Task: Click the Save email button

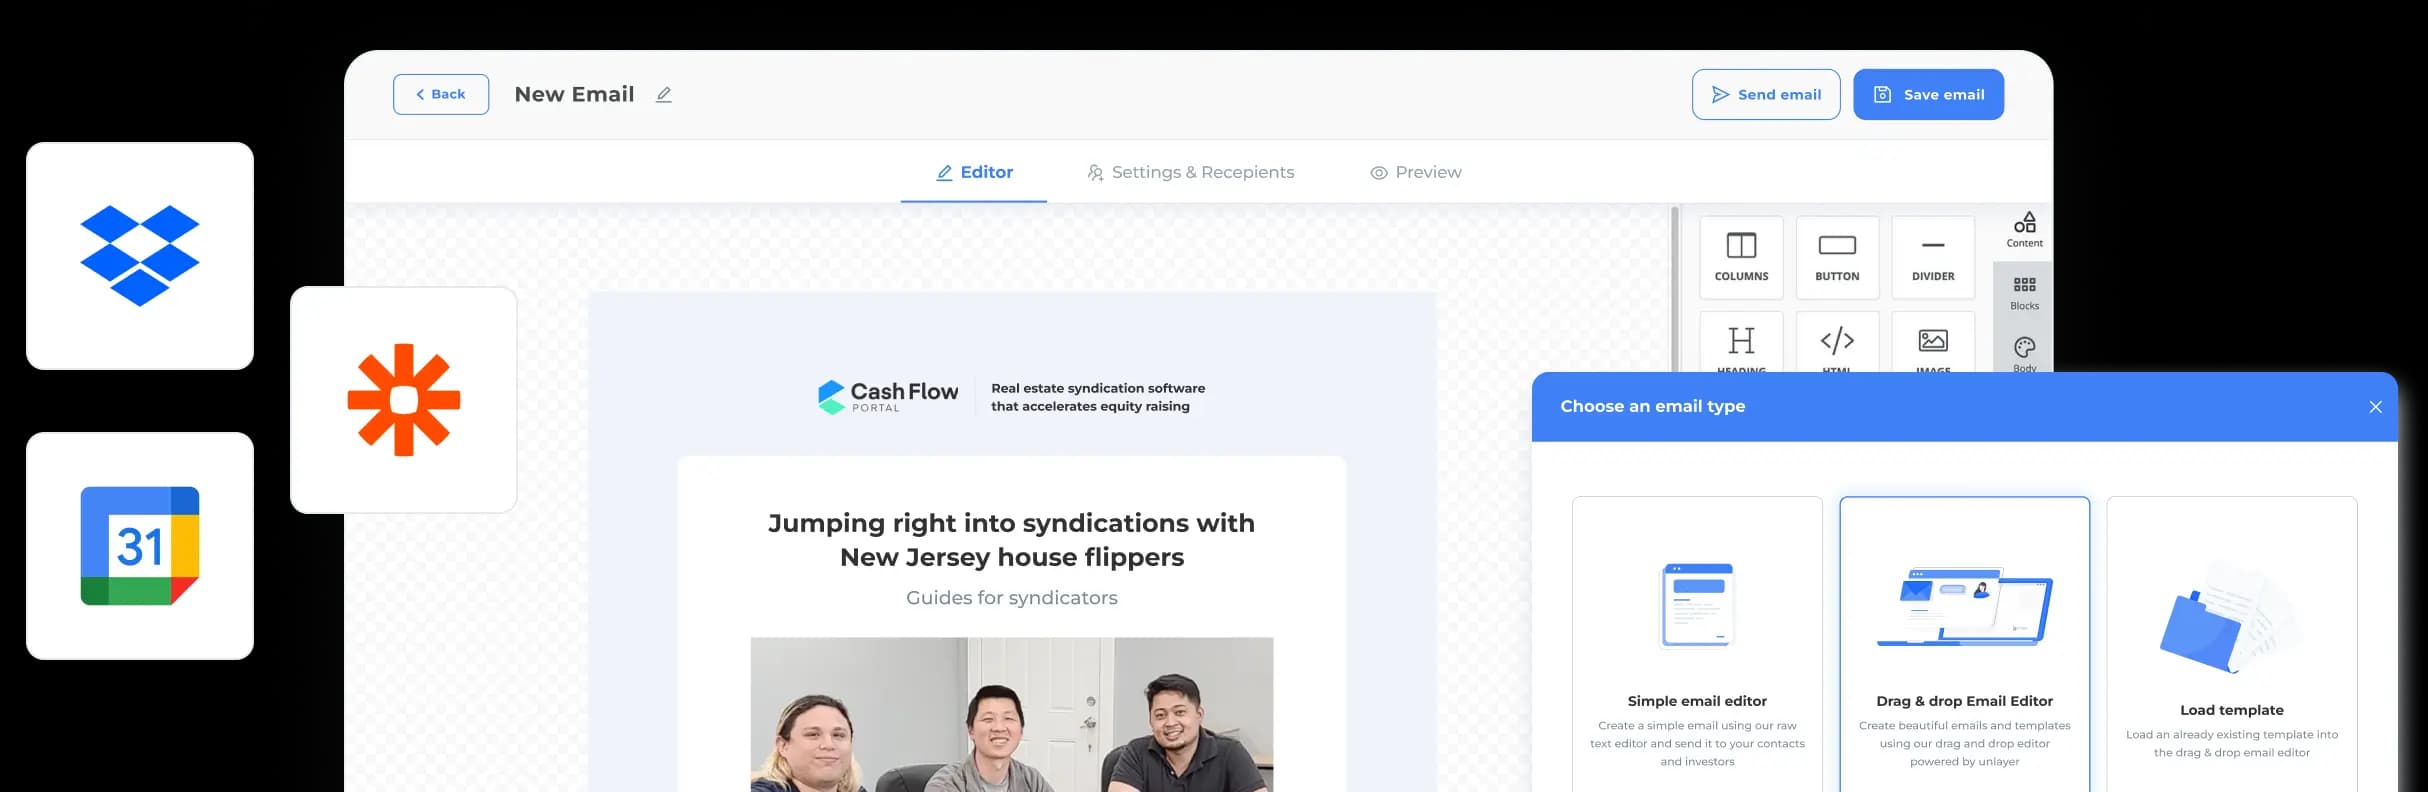Action: pos(1928,94)
